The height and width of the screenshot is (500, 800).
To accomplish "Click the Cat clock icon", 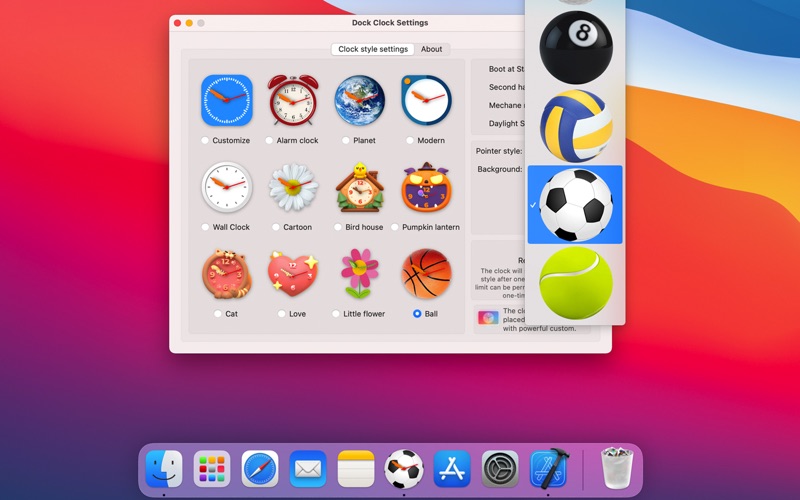I will point(227,273).
